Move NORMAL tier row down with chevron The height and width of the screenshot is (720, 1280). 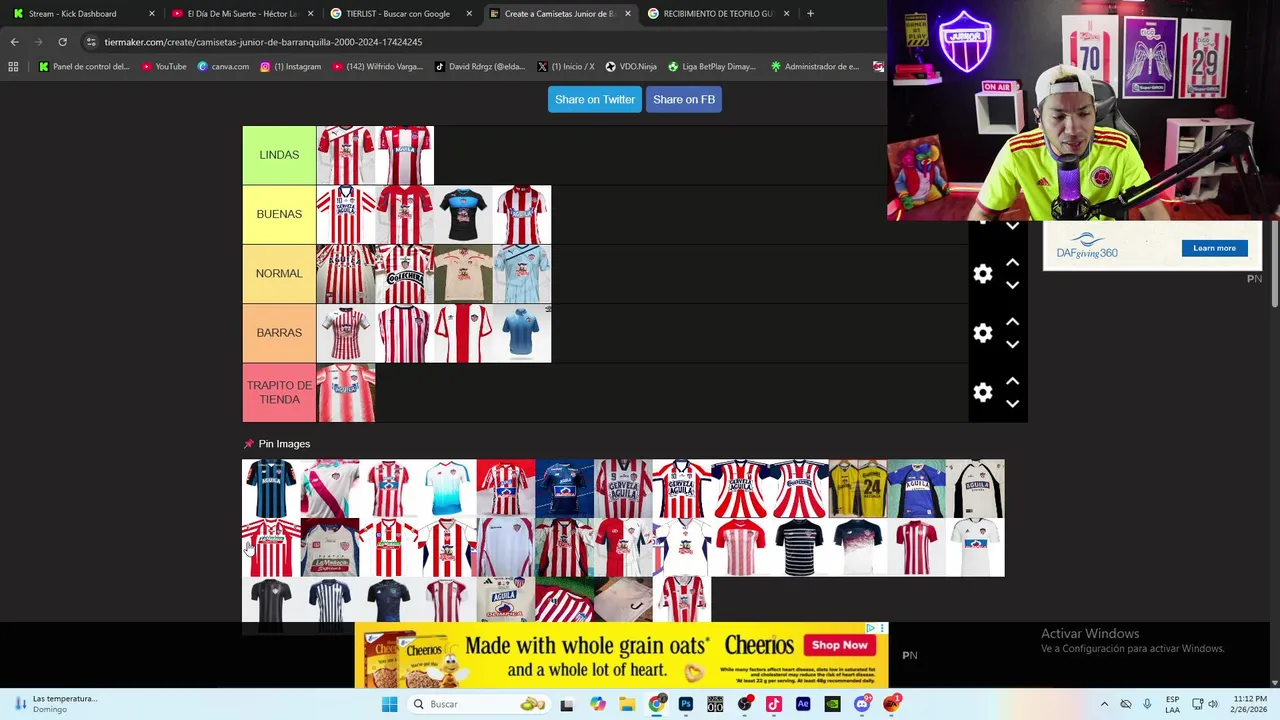coord(1012,285)
